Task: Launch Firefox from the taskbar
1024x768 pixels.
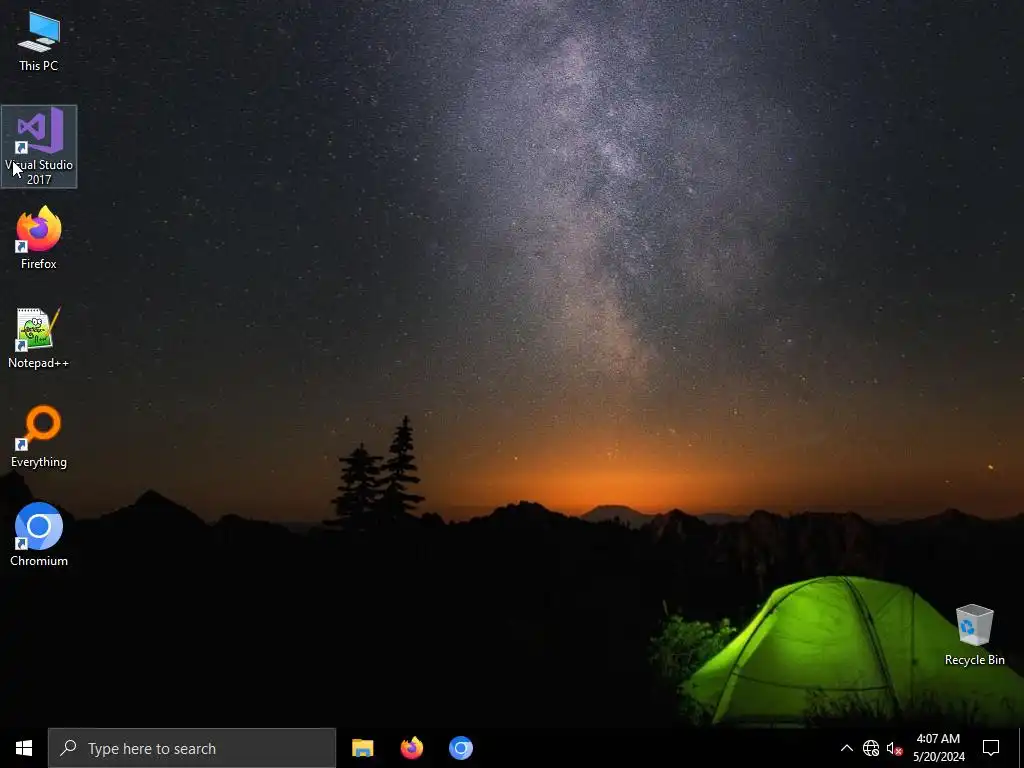Action: click(x=411, y=748)
